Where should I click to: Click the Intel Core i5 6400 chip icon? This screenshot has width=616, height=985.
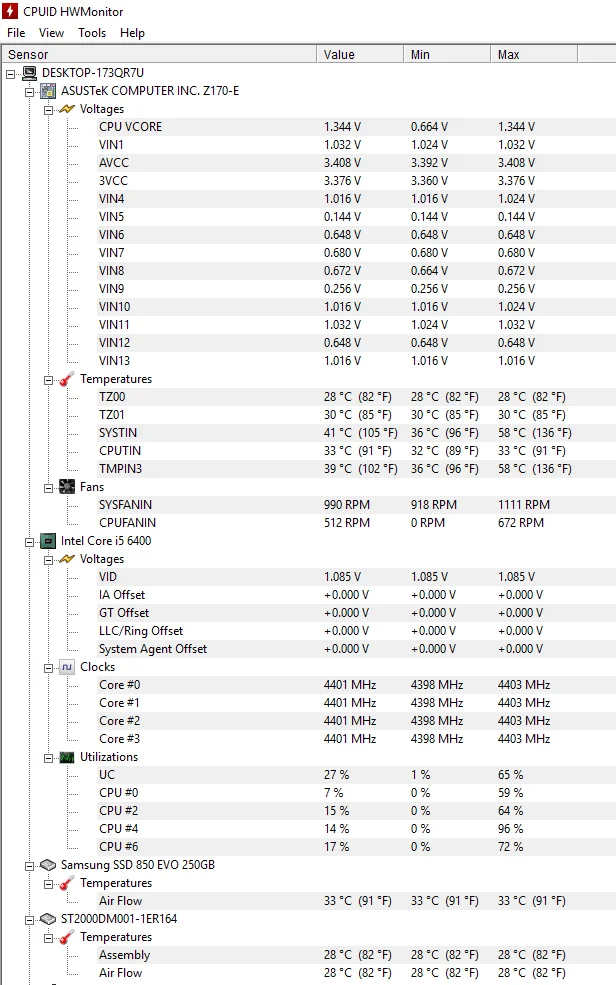point(48,541)
